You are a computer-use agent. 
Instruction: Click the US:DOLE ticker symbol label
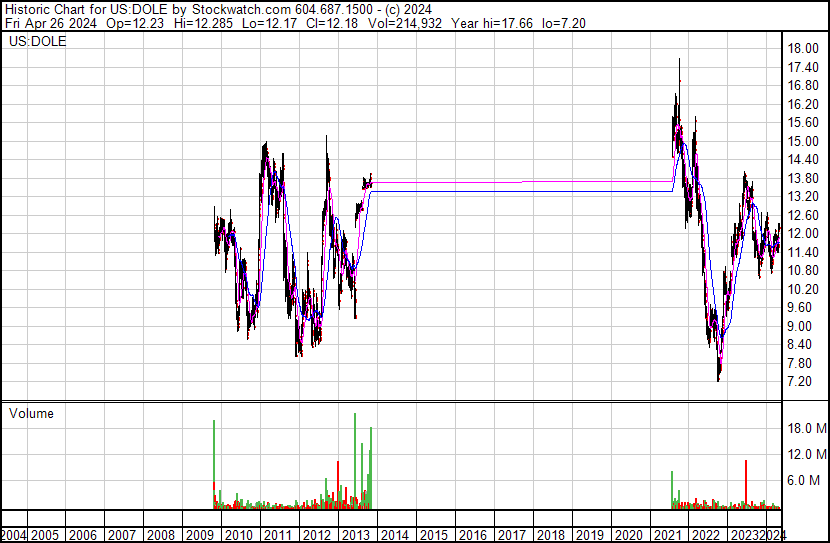coord(38,42)
